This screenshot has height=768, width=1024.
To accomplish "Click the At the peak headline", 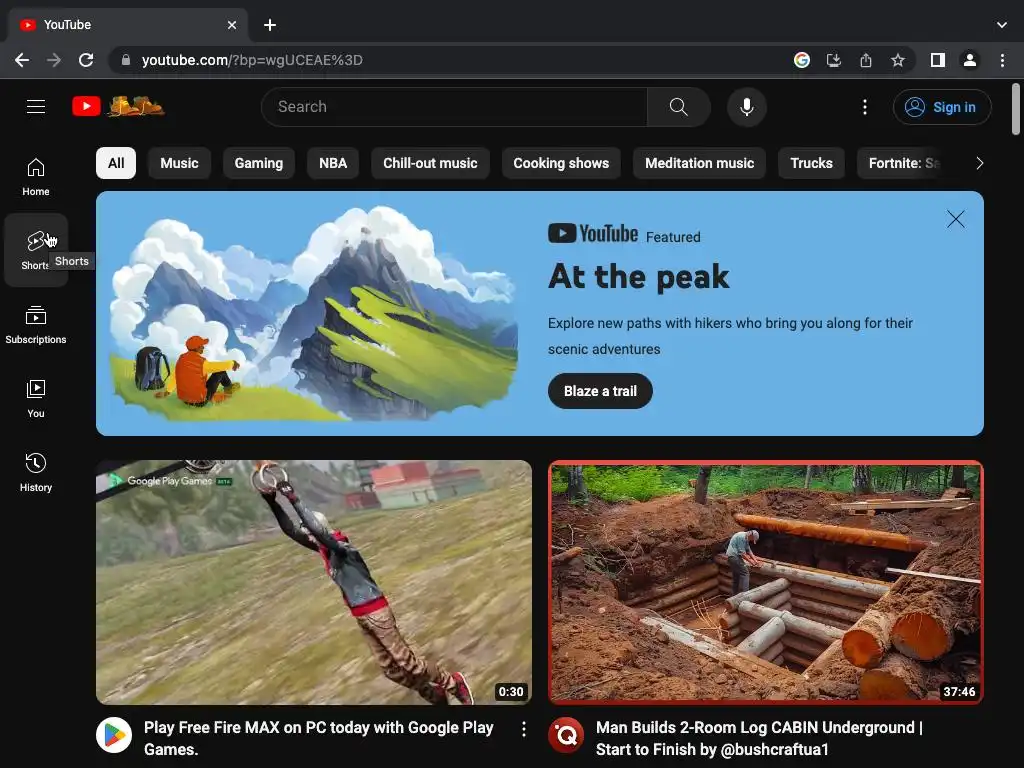I will pos(639,277).
